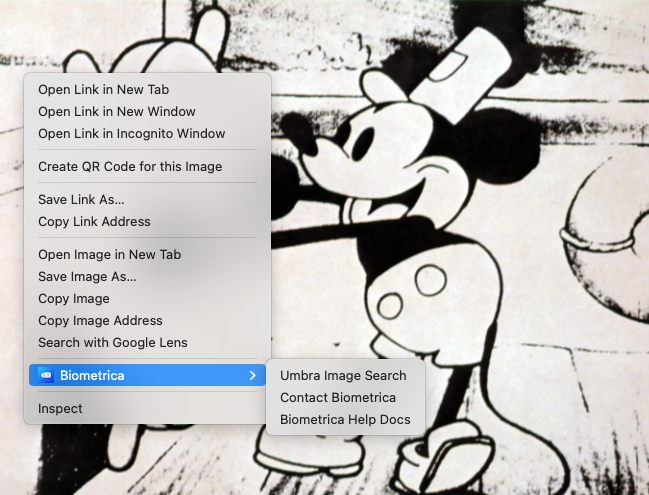This screenshot has height=495, width=649.
Task: Choose Open Image in New Tab
Action: pyautogui.click(x=147, y=255)
